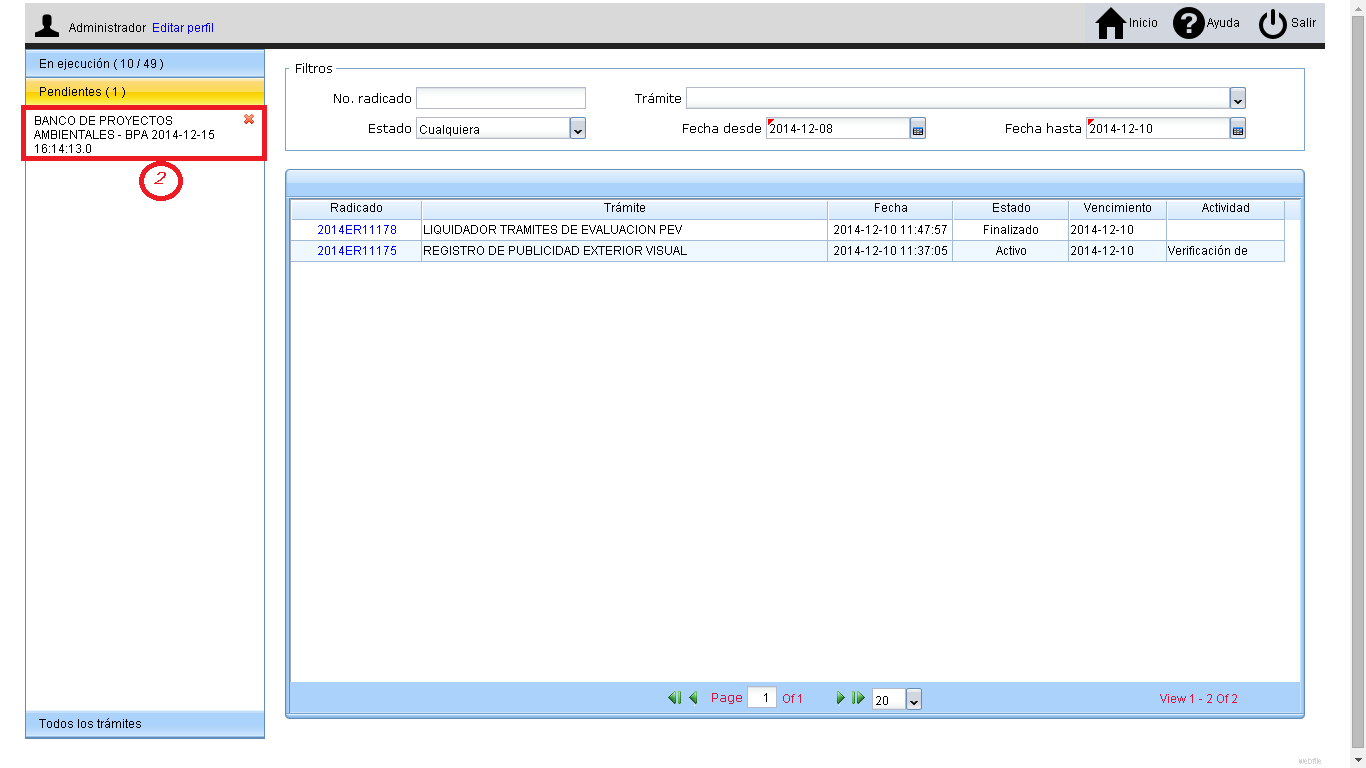Open pending BANCO DE PROYECTOS AMBIENTALES item

click(124, 134)
